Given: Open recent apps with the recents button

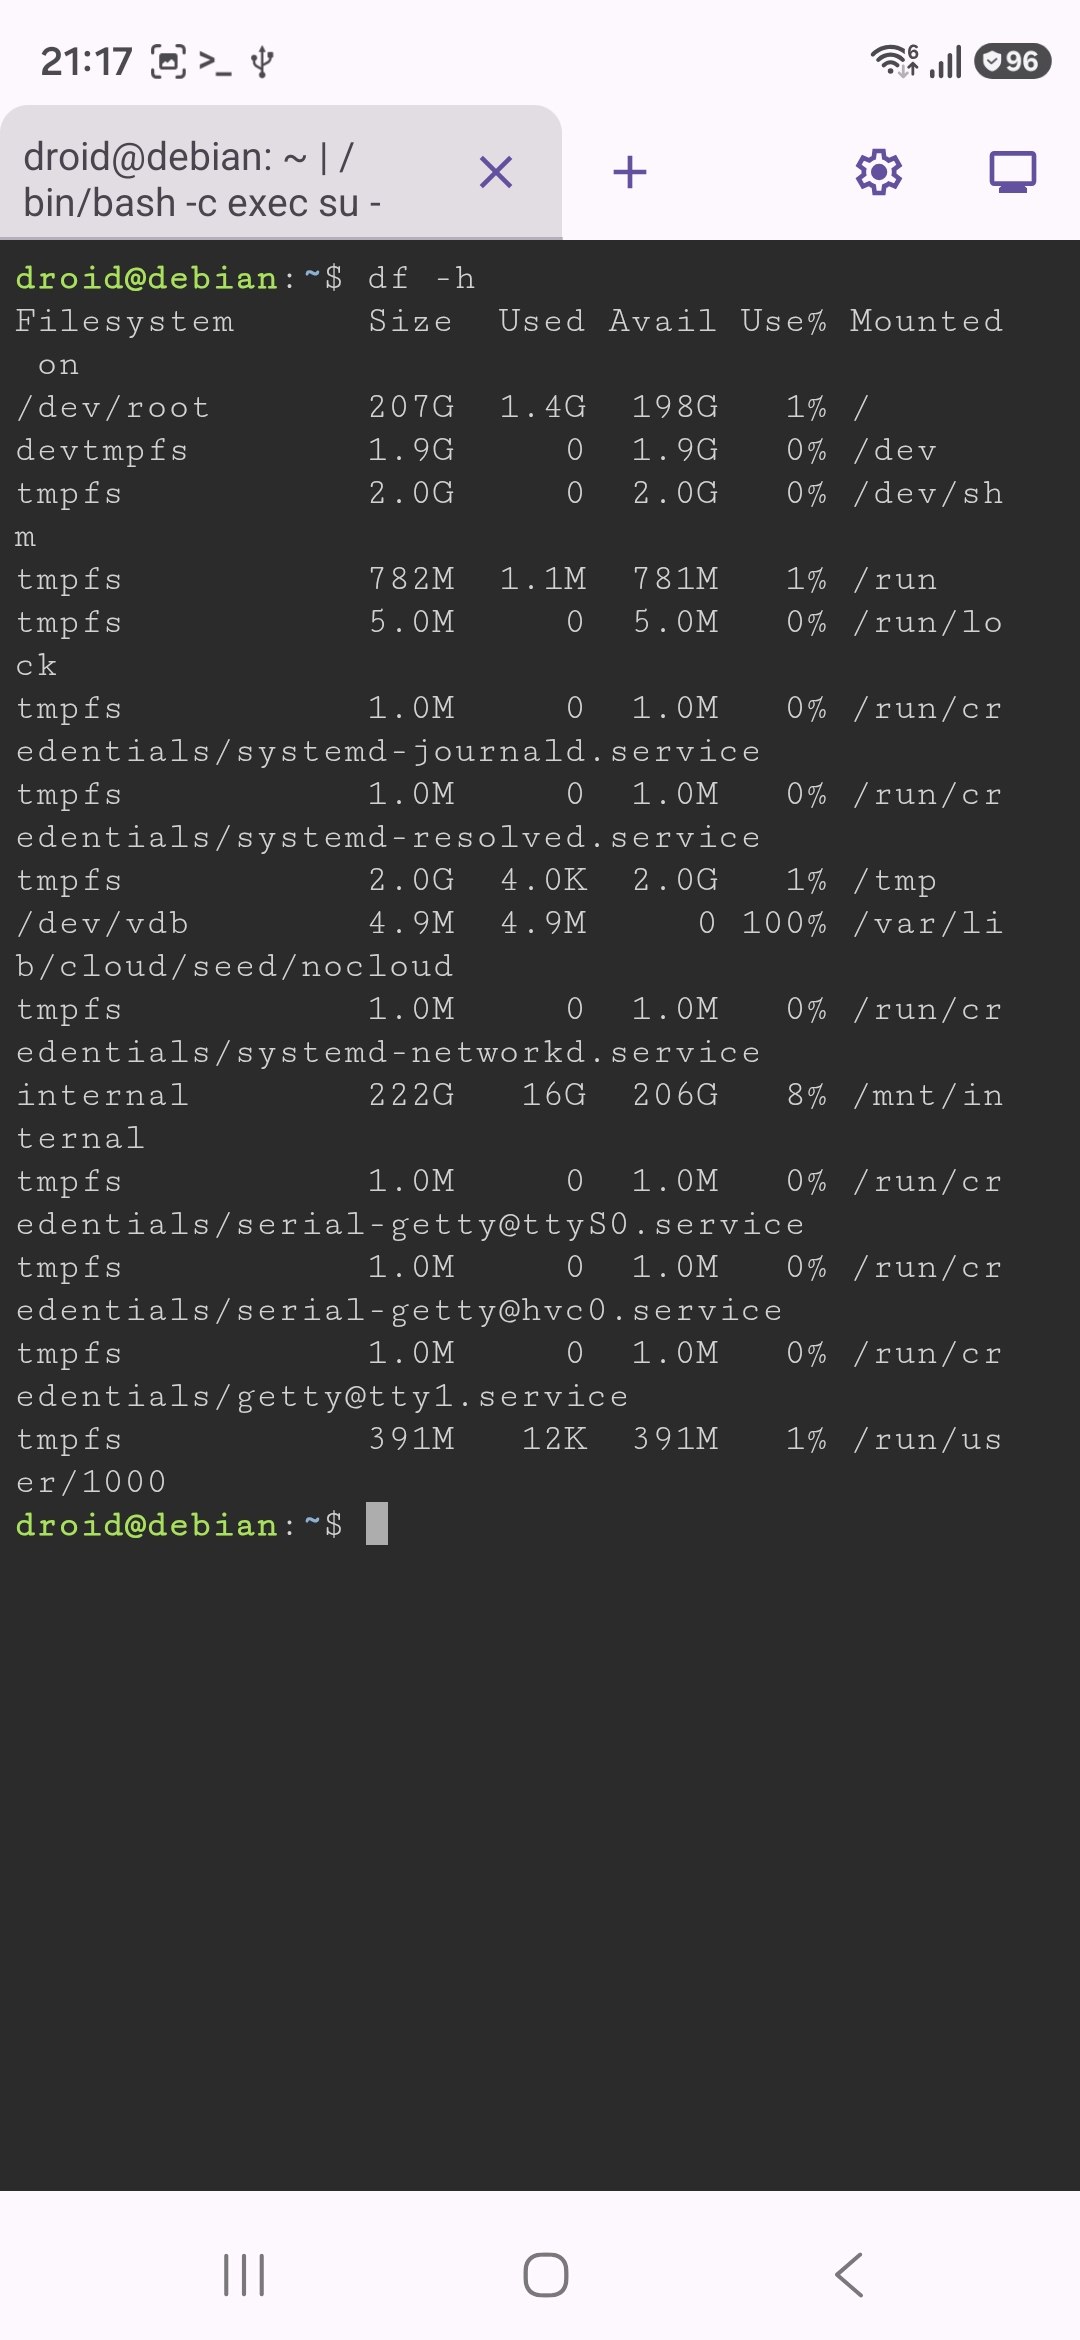Looking at the screenshot, I should (243, 2273).
